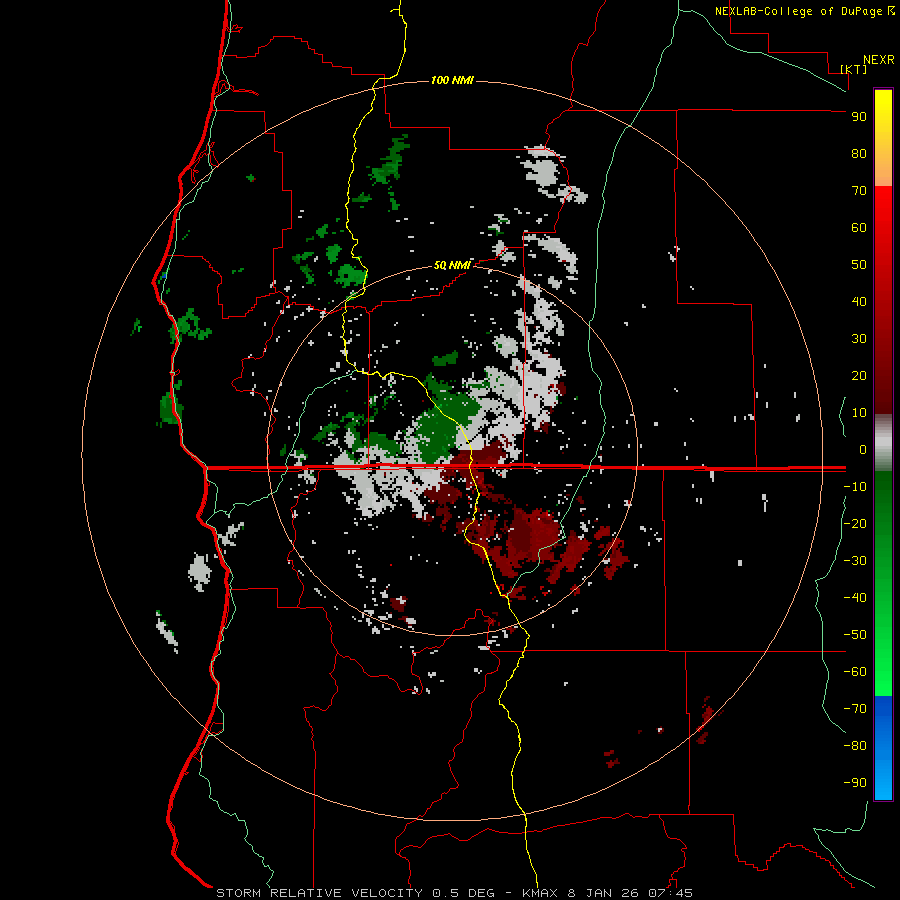900x900 pixels.
Task: Click the positive 80 scale value
Action: point(859,154)
